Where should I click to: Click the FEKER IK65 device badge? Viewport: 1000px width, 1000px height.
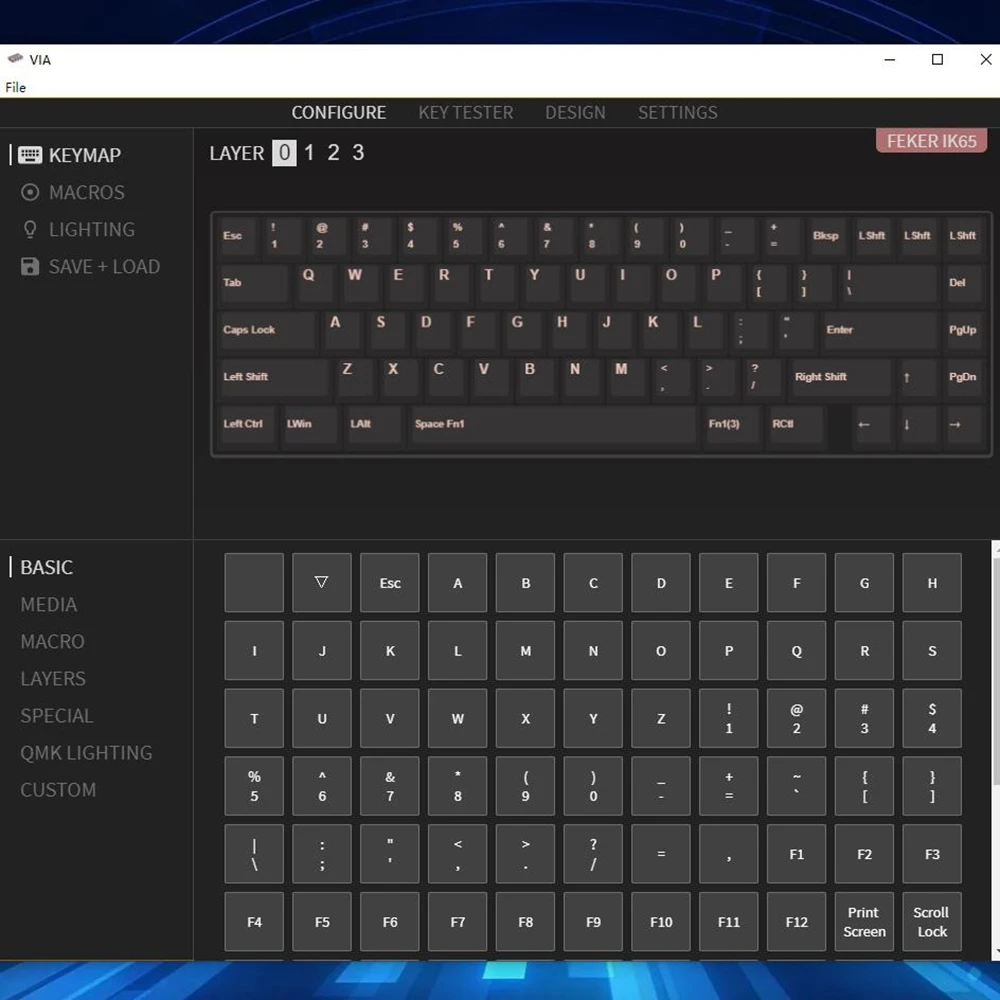tap(931, 141)
